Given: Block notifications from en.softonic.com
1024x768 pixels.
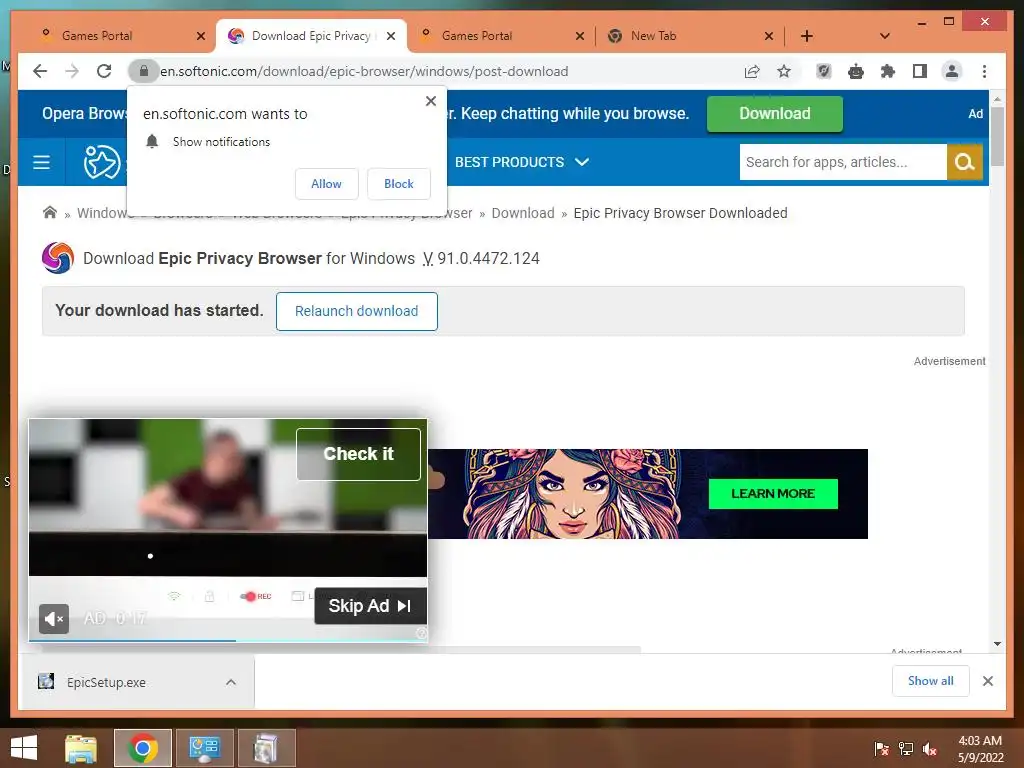Looking at the screenshot, I should 398,184.
